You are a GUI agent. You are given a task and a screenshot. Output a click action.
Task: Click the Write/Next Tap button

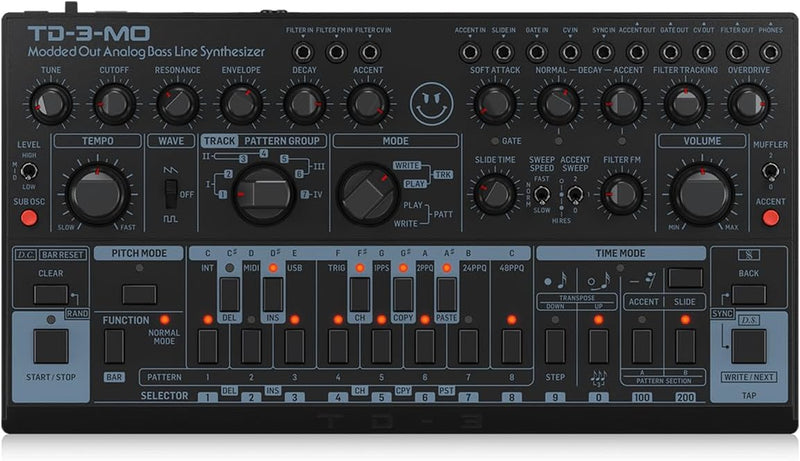748,347
